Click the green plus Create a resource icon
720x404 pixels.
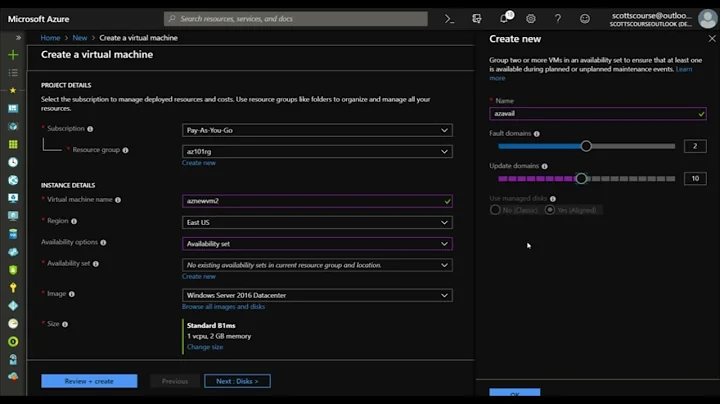(13, 55)
